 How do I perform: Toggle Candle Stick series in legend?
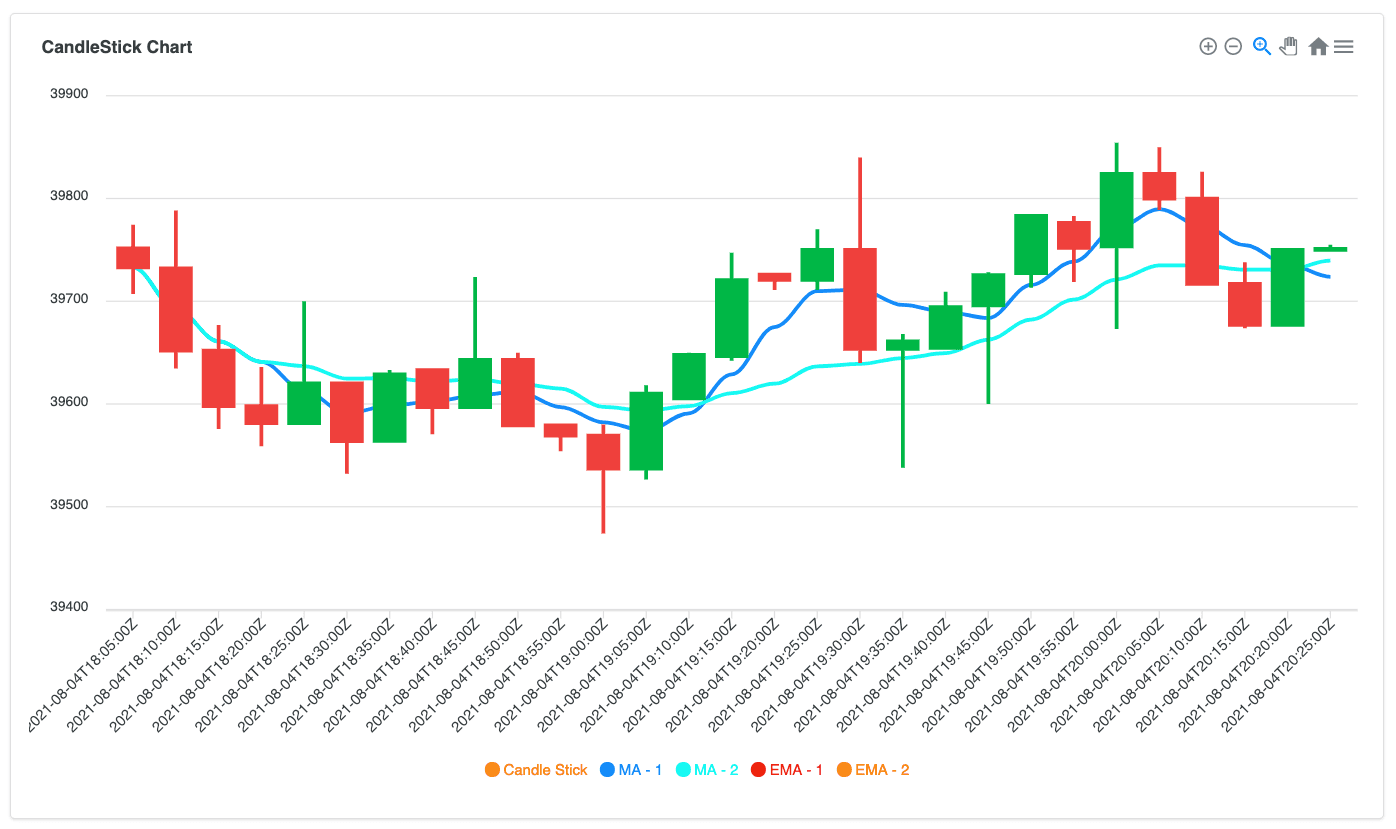click(536, 770)
